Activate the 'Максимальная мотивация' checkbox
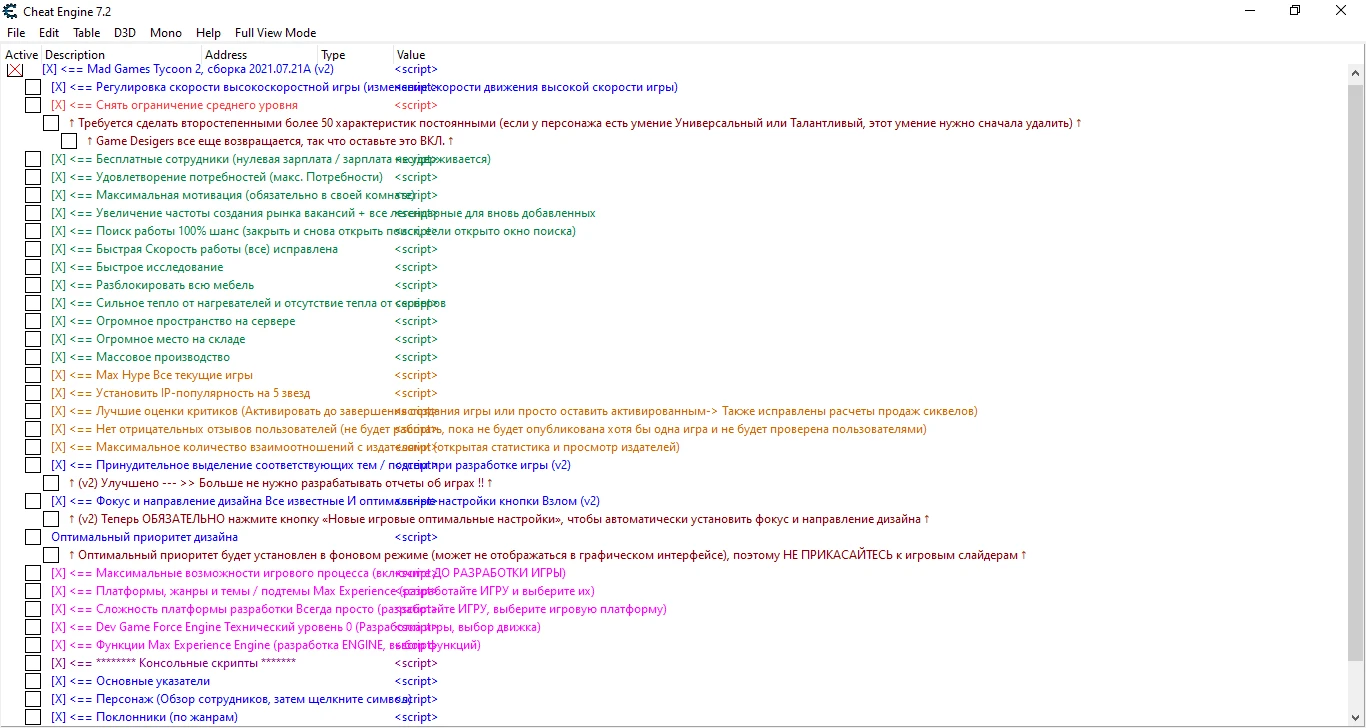The image size is (1366, 728). coord(33,196)
